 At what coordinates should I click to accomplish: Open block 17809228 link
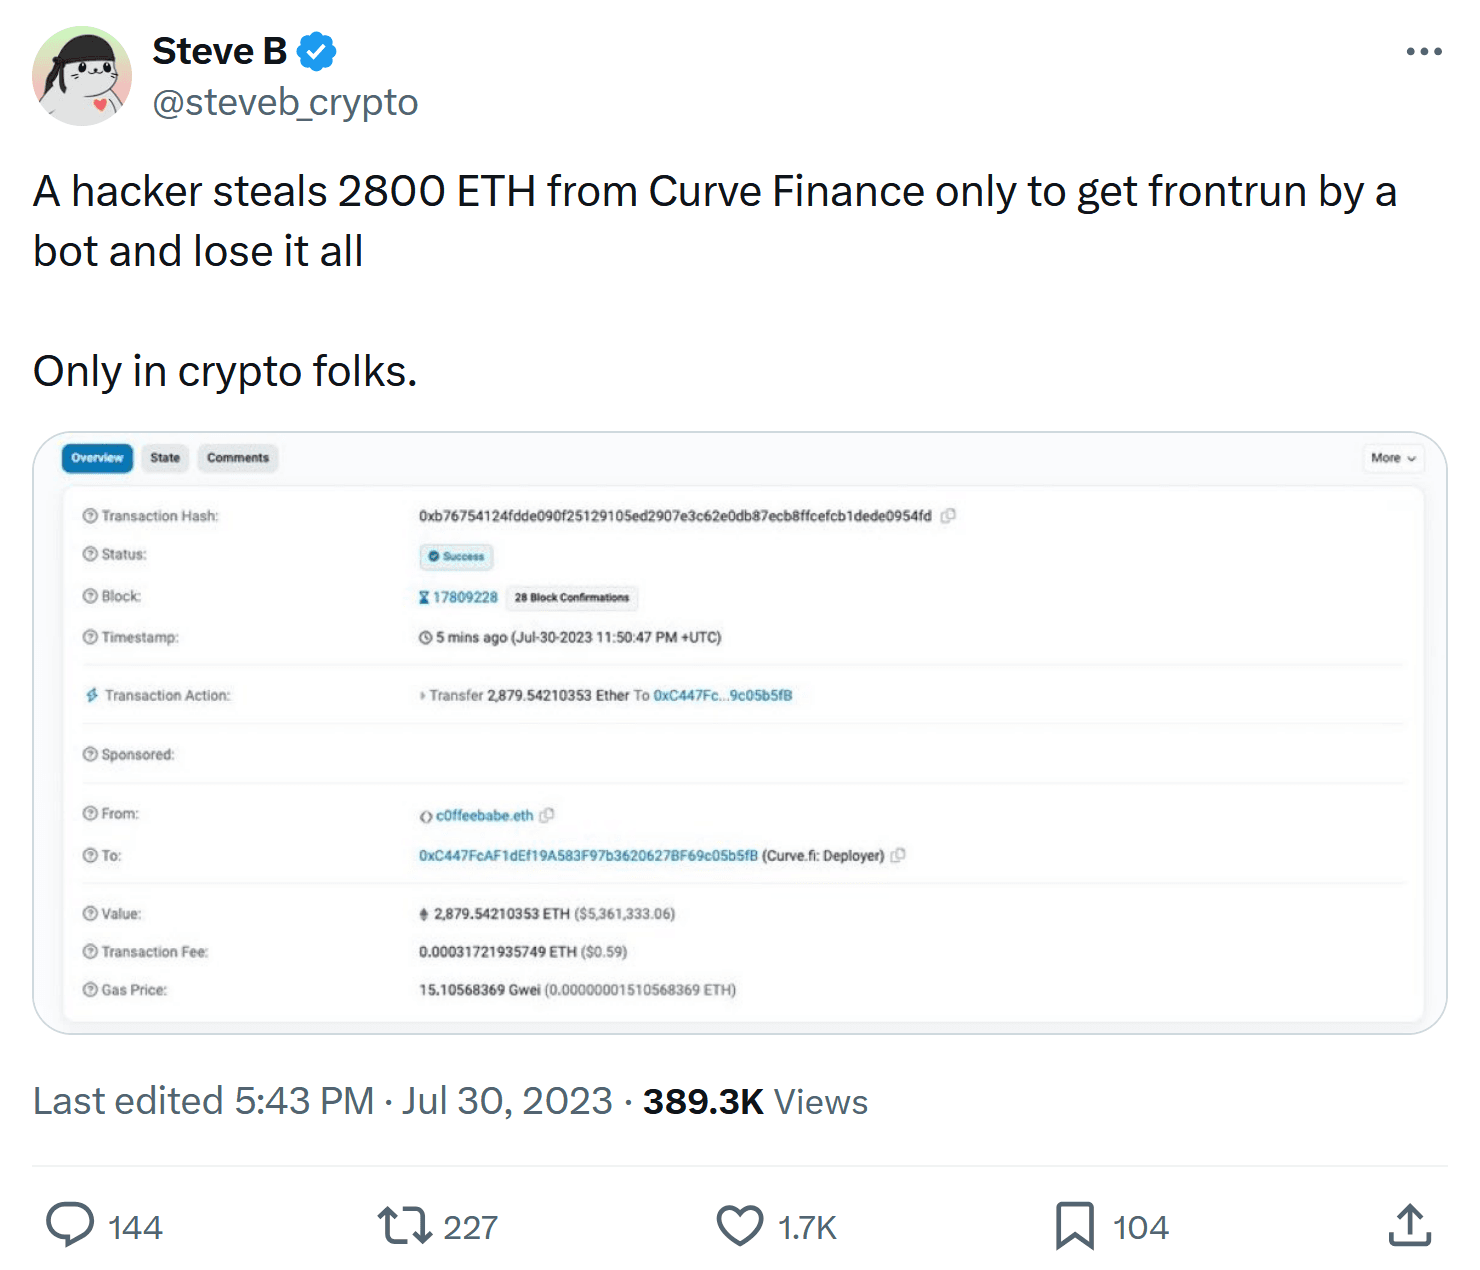click(465, 597)
